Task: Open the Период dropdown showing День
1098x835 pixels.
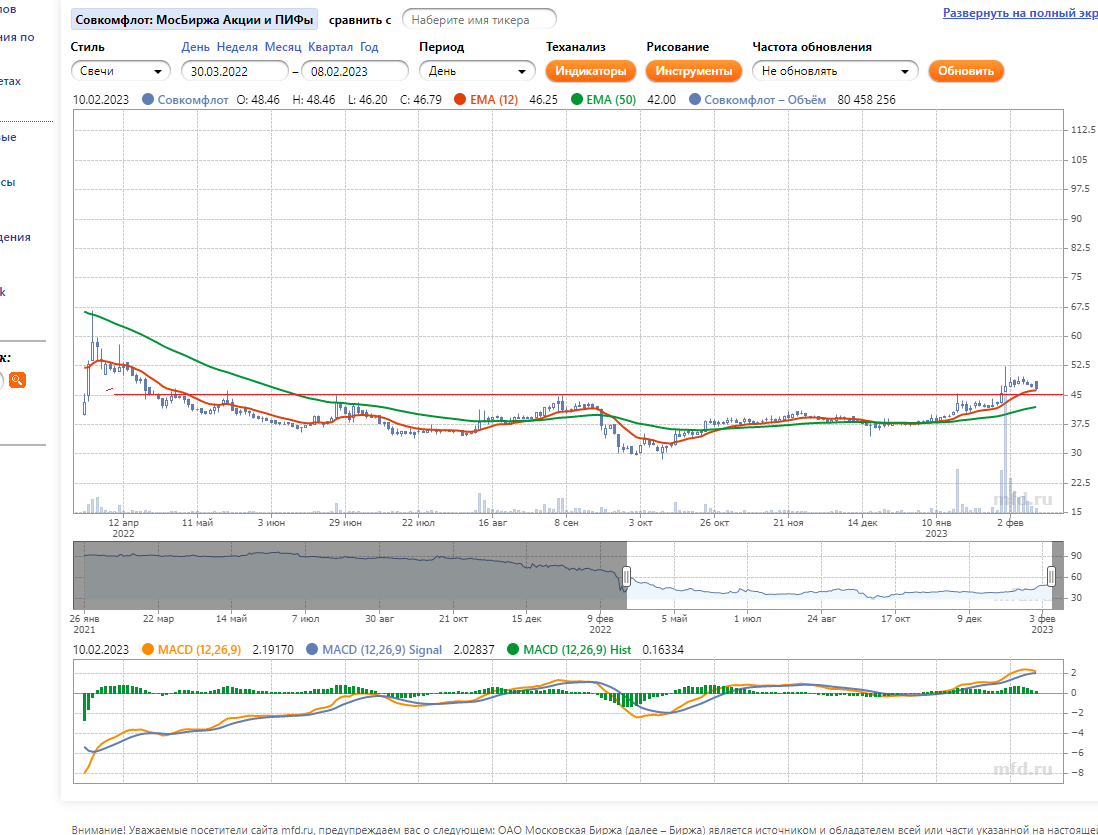Action: point(478,71)
